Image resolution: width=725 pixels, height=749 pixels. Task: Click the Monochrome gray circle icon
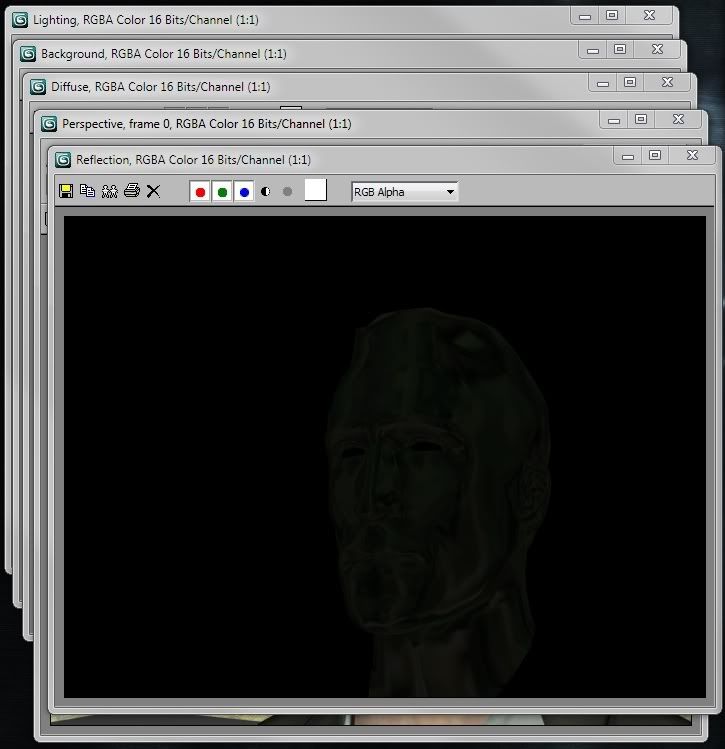click(x=288, y=191)
